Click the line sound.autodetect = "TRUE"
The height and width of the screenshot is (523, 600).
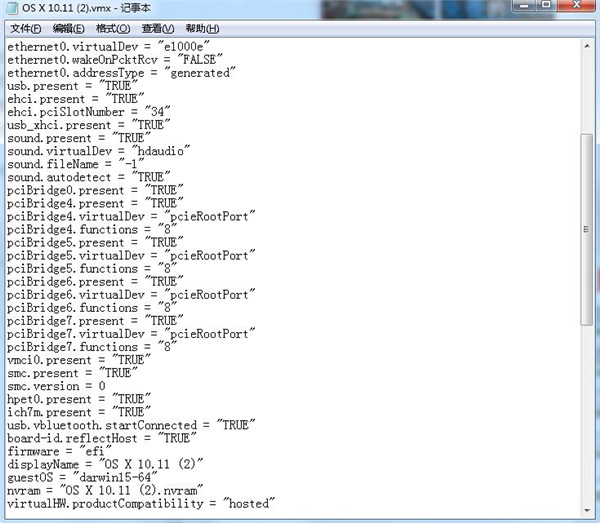(x=89, y=177)
